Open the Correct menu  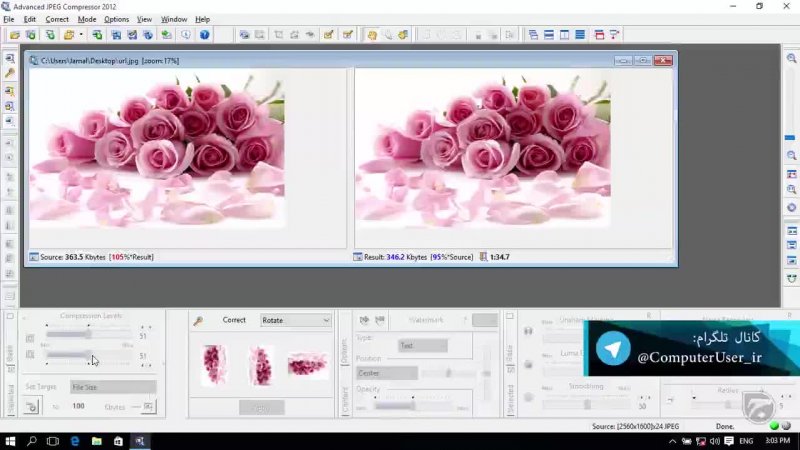tap(57, 19)
